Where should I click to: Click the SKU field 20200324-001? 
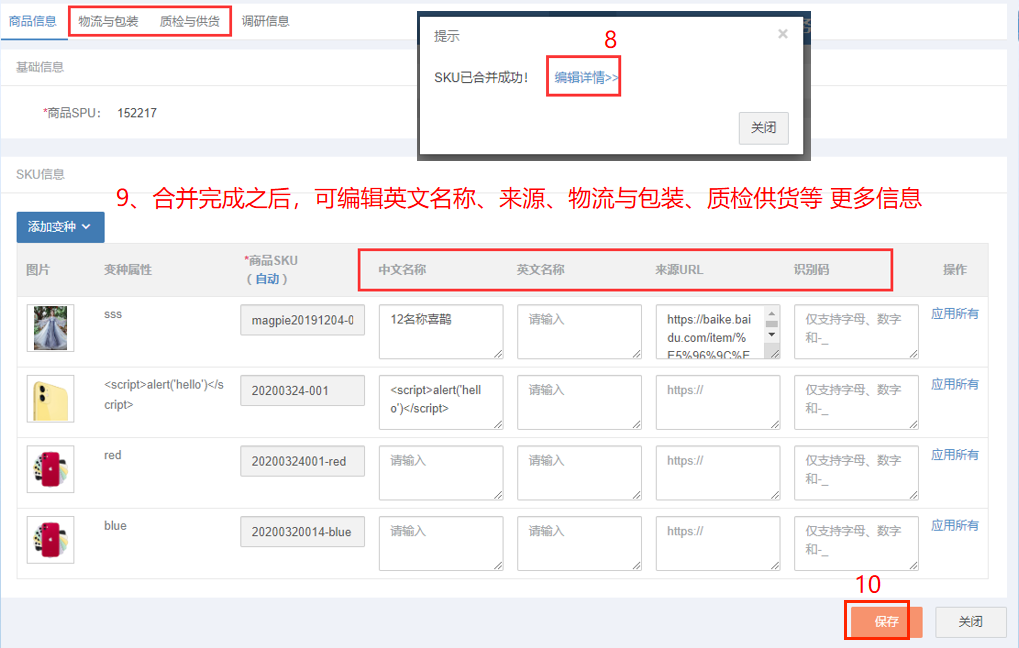pos(302,391)
